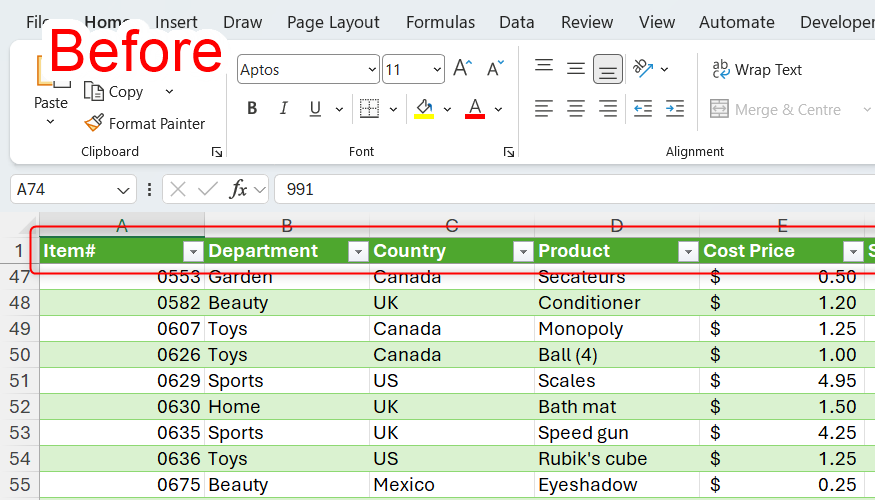Screen dimensions: 875x500
Task: Middle align cell contents
Action: pyautogui.click(x=576, y=69)
